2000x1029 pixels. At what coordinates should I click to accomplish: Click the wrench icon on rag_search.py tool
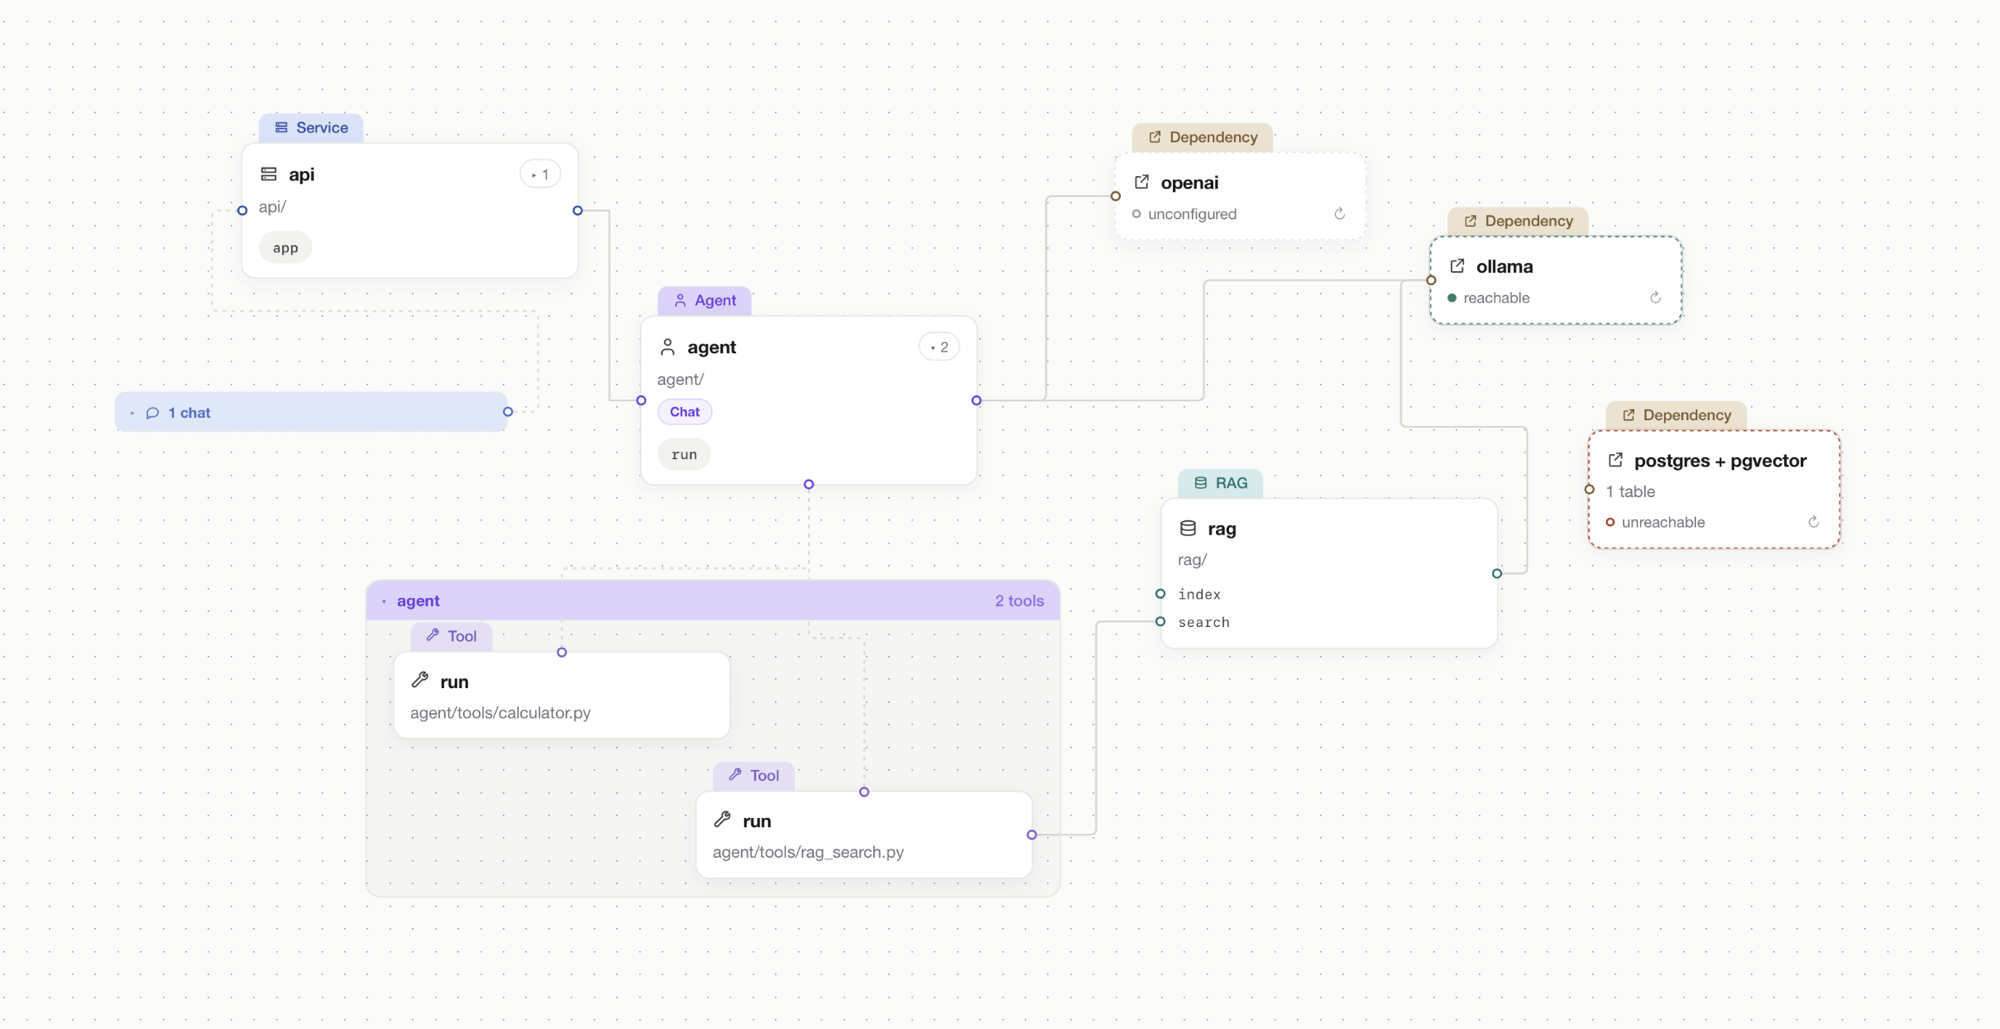[x=722, y=820]
